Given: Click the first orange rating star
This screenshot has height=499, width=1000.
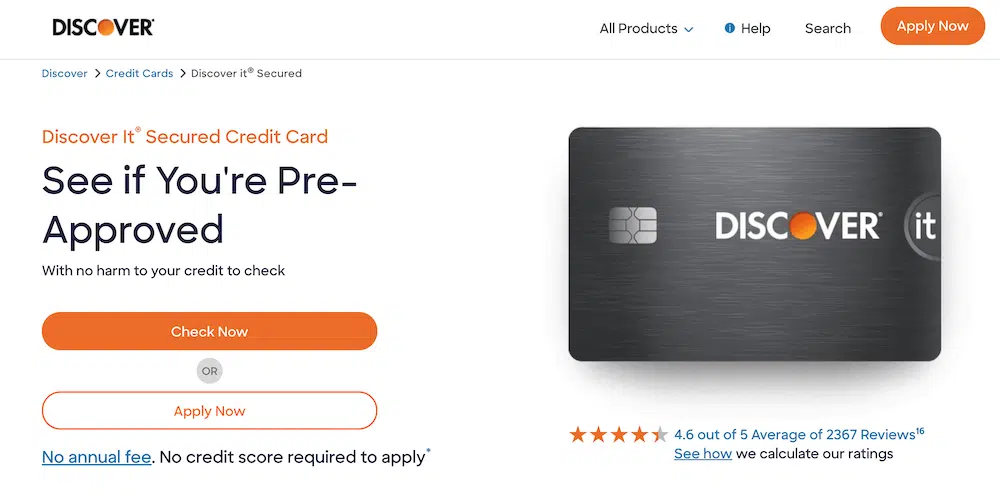Looking at the screenshot, I should tap(578, 434).
